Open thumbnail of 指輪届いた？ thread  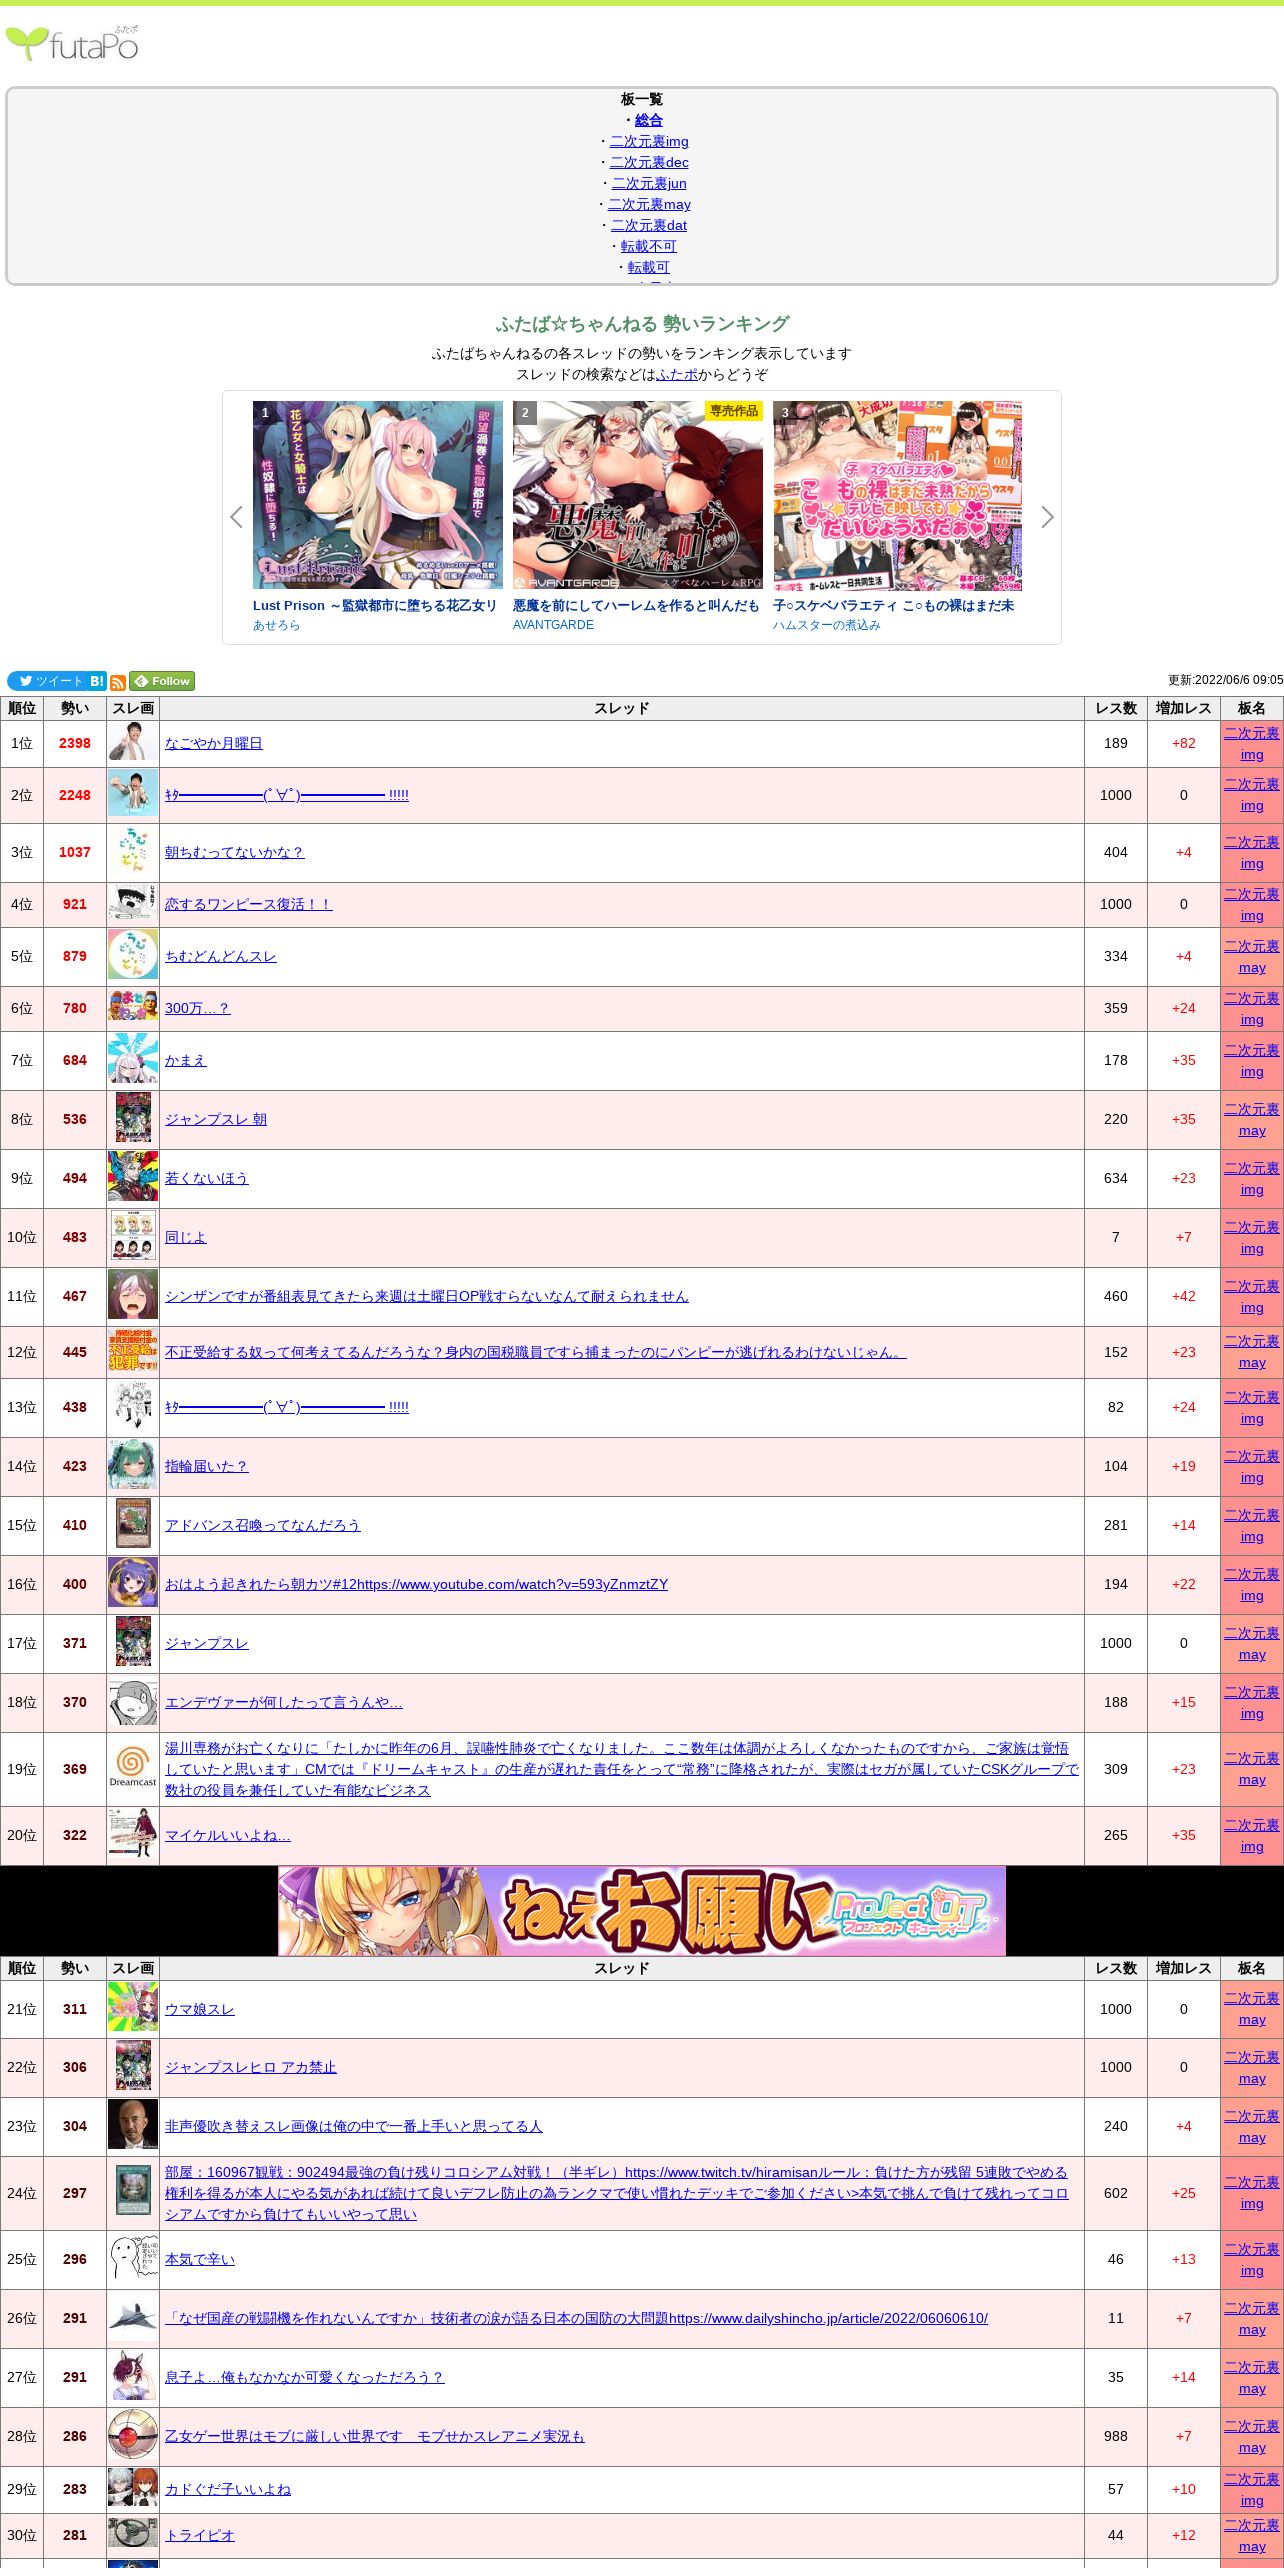point(133,1466)
